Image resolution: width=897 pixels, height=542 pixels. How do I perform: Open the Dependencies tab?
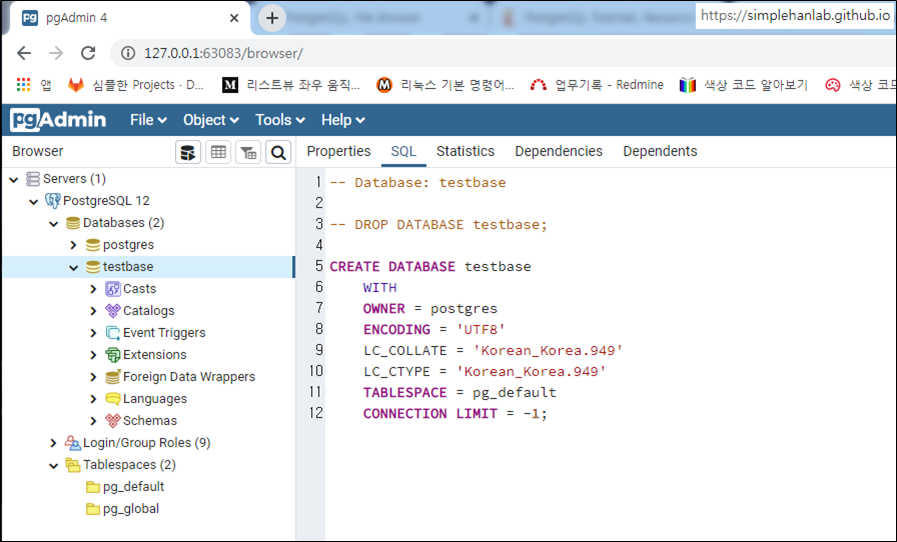[558, 152]
